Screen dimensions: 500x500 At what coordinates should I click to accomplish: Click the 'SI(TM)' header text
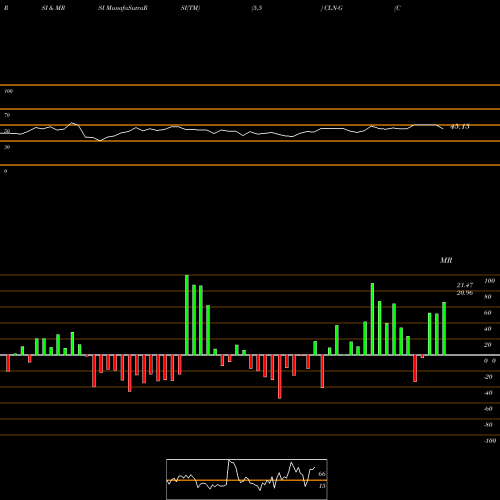coord(190,8)
